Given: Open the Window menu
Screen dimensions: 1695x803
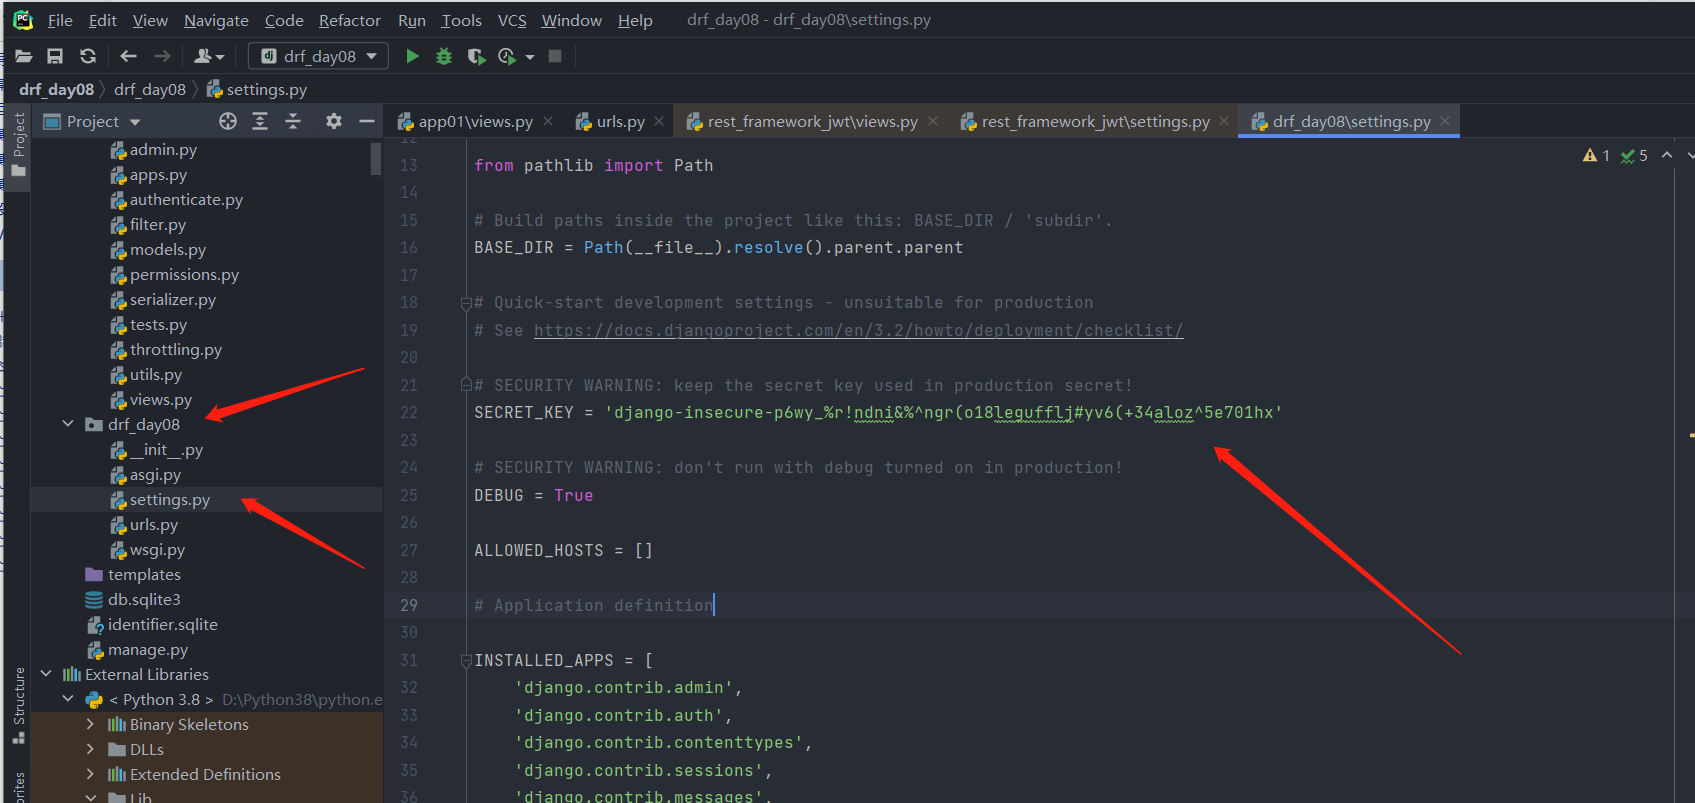Looking at the screenshot, I should click(x=572, y=20).
